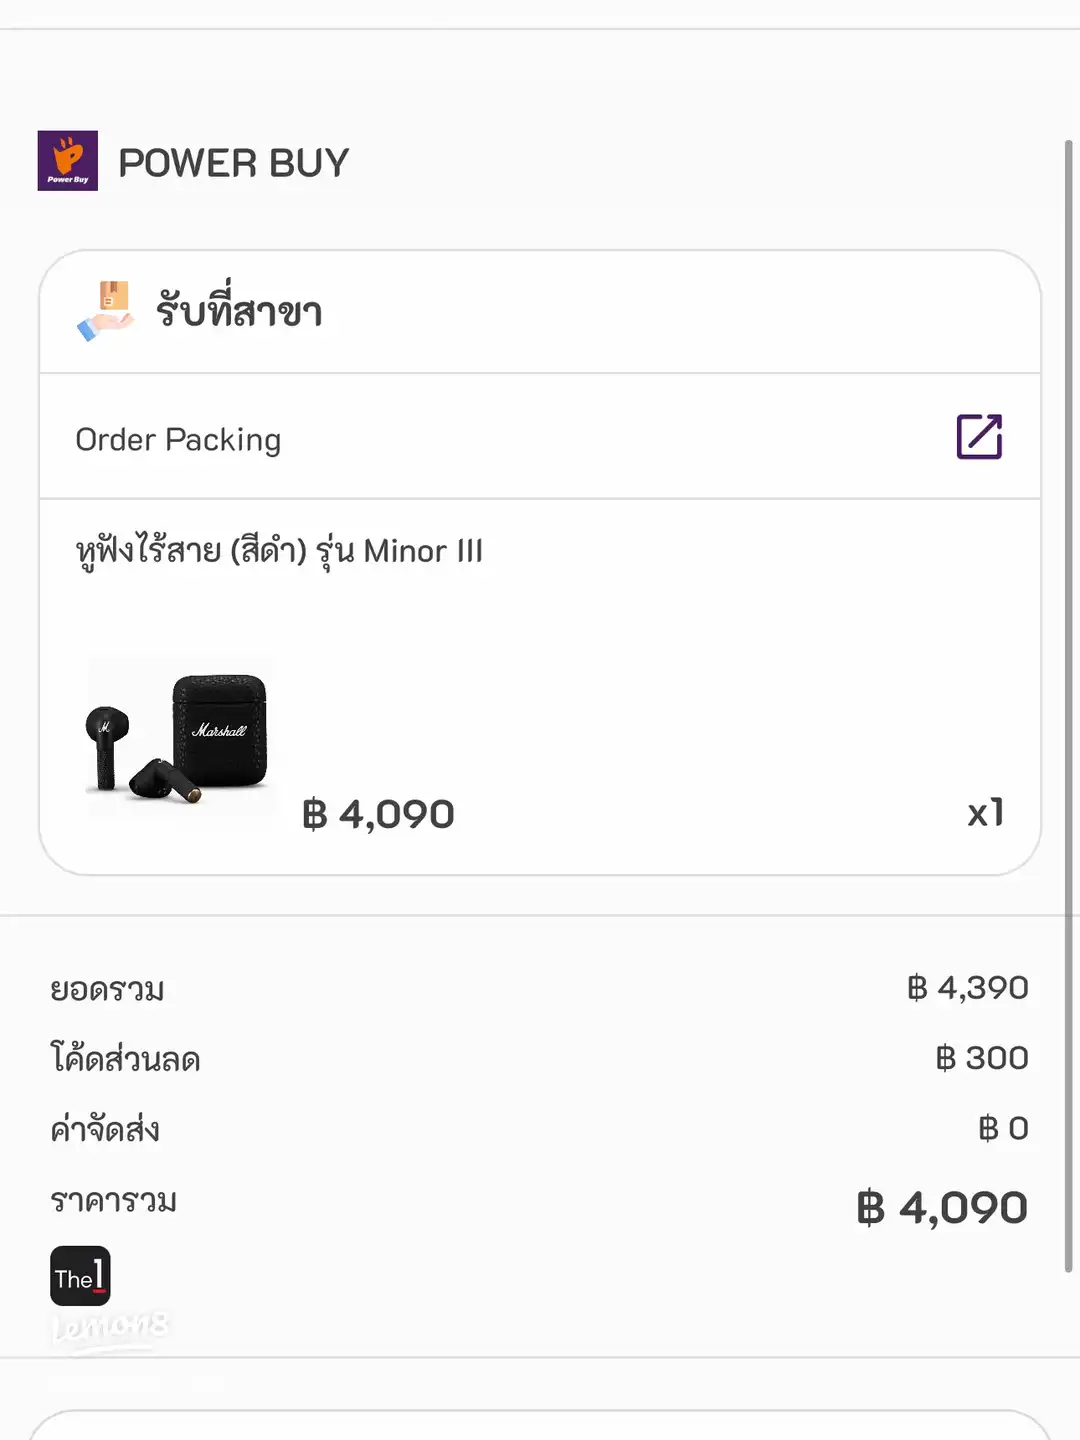
Task: Tap The 1 membership icon
Action: tap(80, 1276)
